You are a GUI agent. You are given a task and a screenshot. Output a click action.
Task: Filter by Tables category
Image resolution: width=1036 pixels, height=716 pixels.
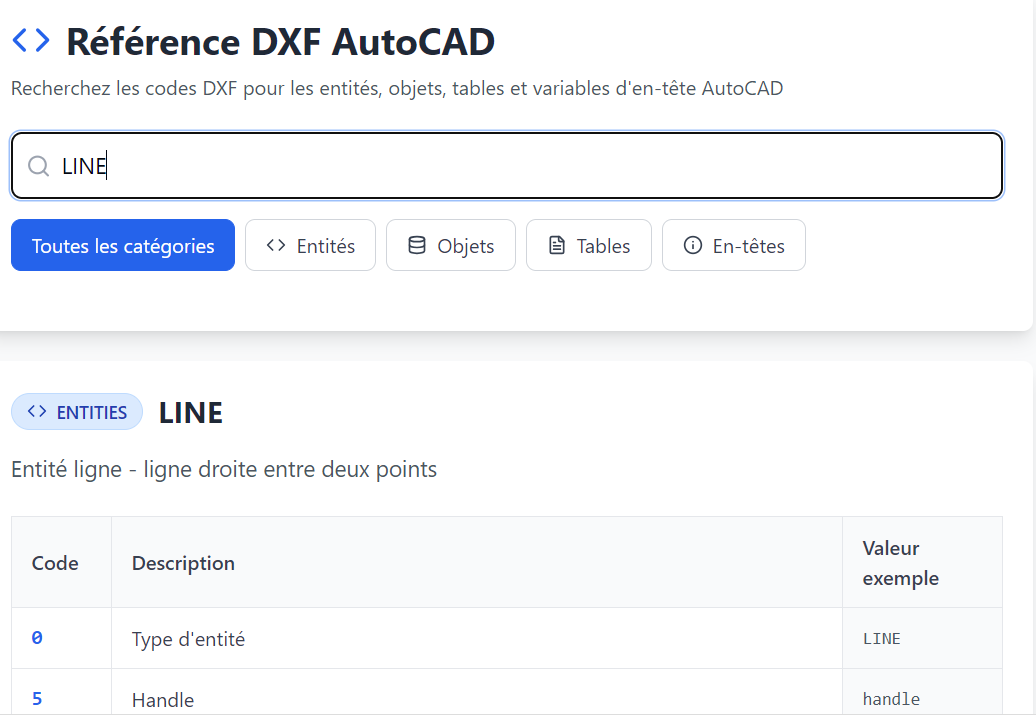click(589, 245)
